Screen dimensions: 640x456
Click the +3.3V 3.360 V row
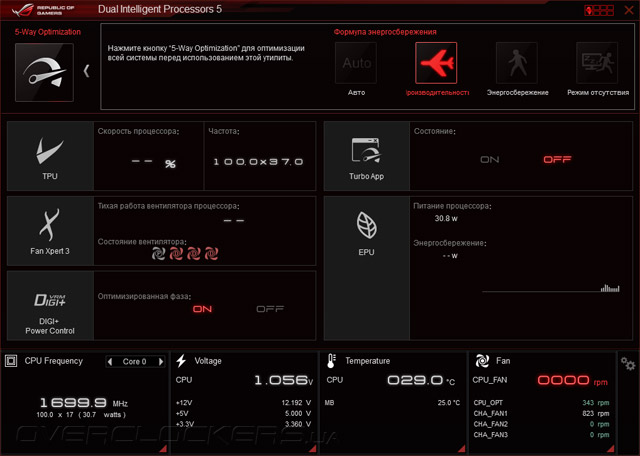pyautogui.click(x=243, y=424)
